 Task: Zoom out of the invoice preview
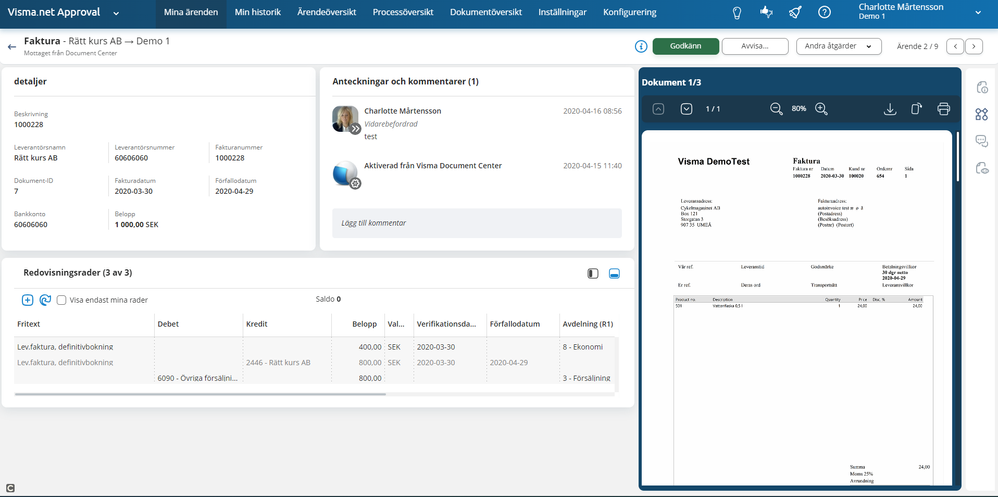(776, 109)
